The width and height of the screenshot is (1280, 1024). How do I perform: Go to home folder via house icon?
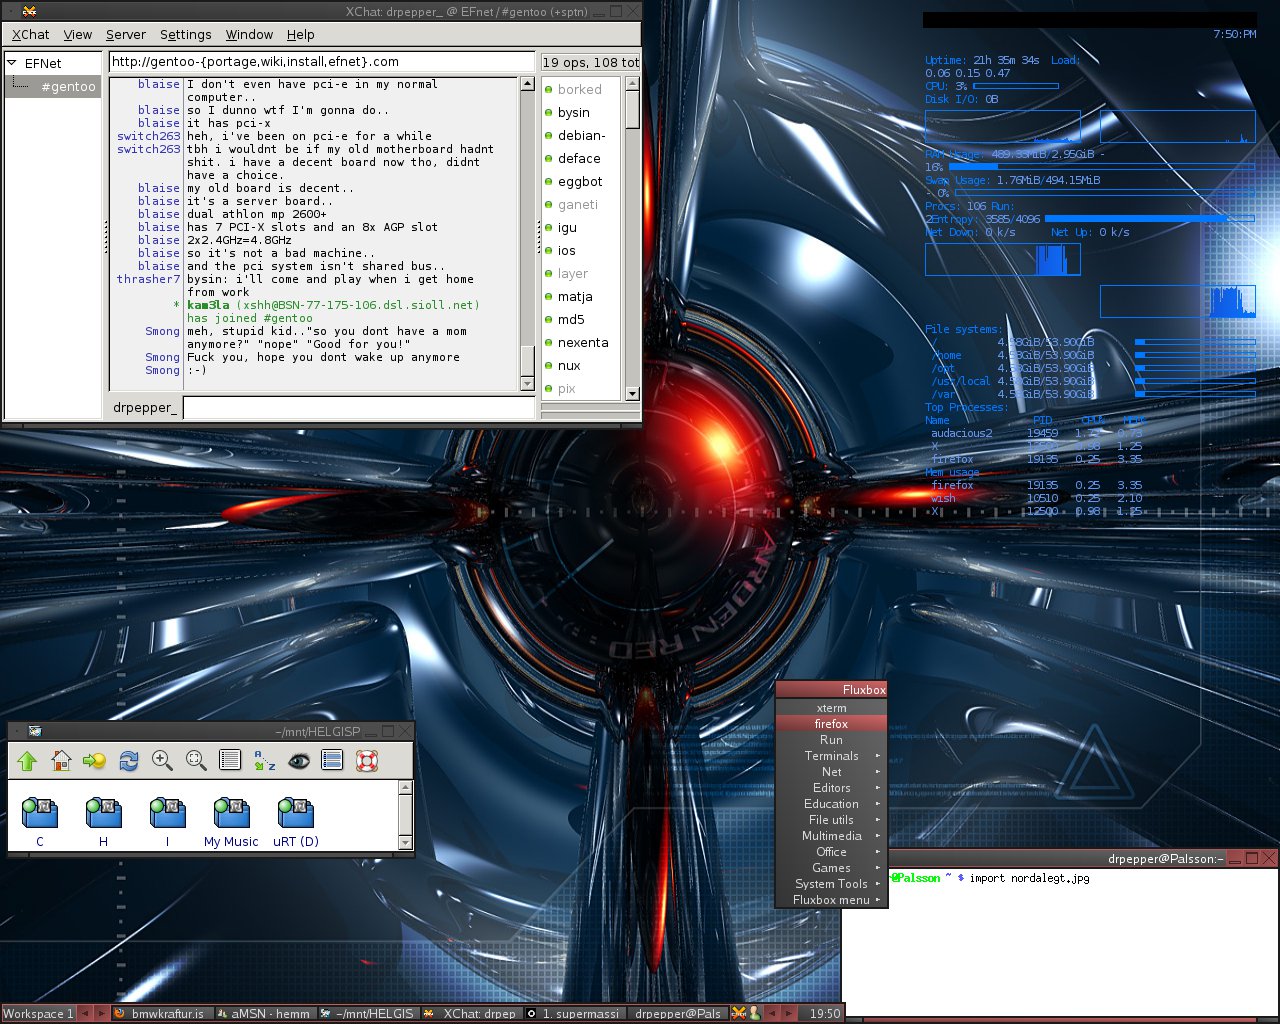[61, 761]
